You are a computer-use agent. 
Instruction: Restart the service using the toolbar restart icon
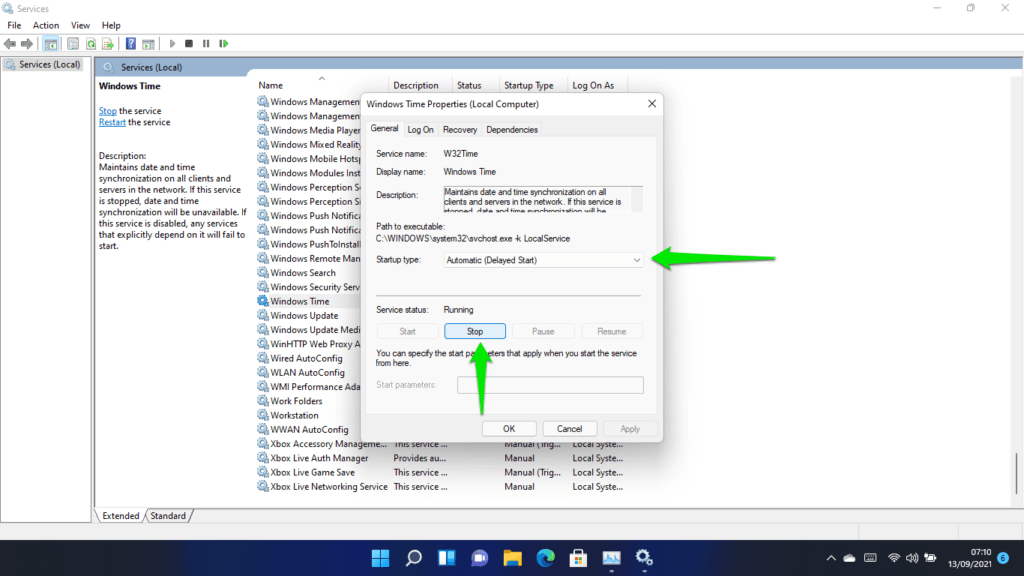click(x=224, y=43)
